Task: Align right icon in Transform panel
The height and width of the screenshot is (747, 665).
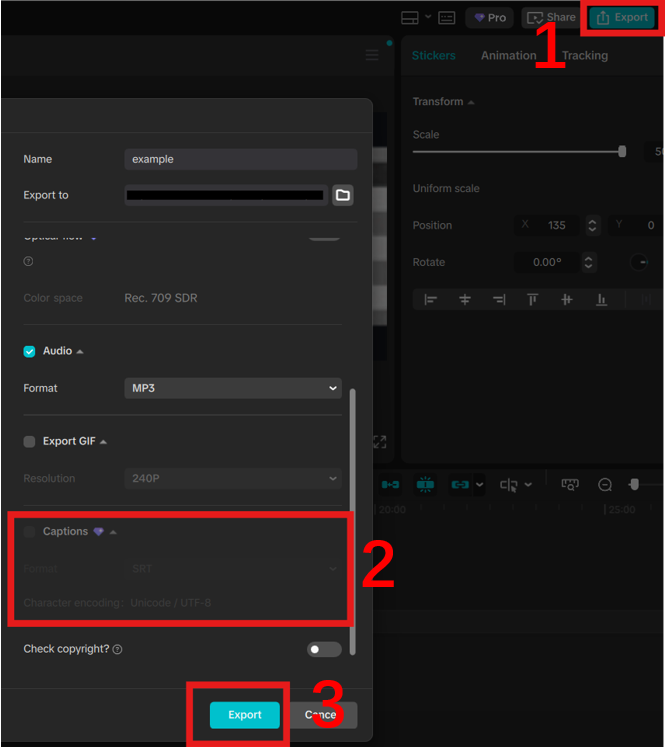Action: 499,299
